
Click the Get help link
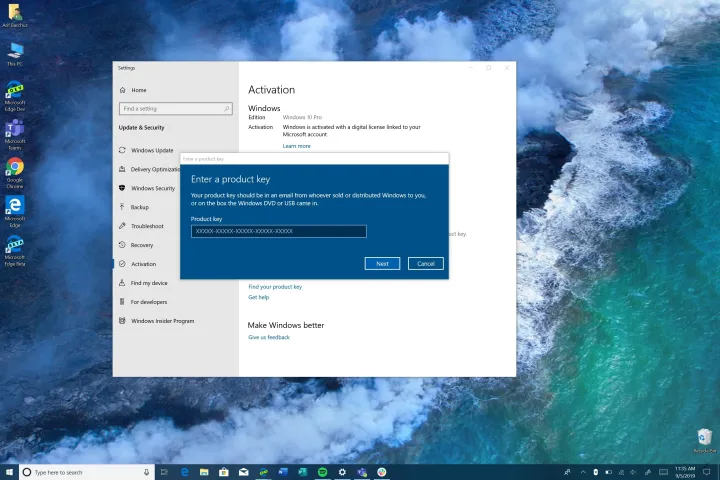click(259, 297)
